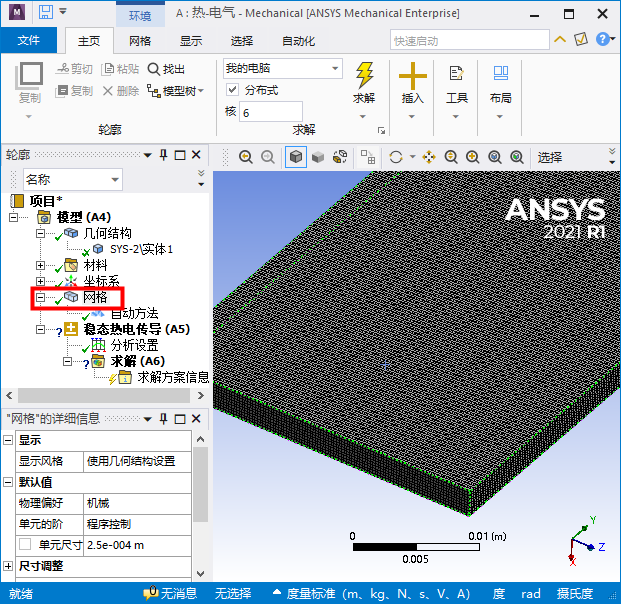Expand the 材料 tree node
621x604 pixels.
41,266
